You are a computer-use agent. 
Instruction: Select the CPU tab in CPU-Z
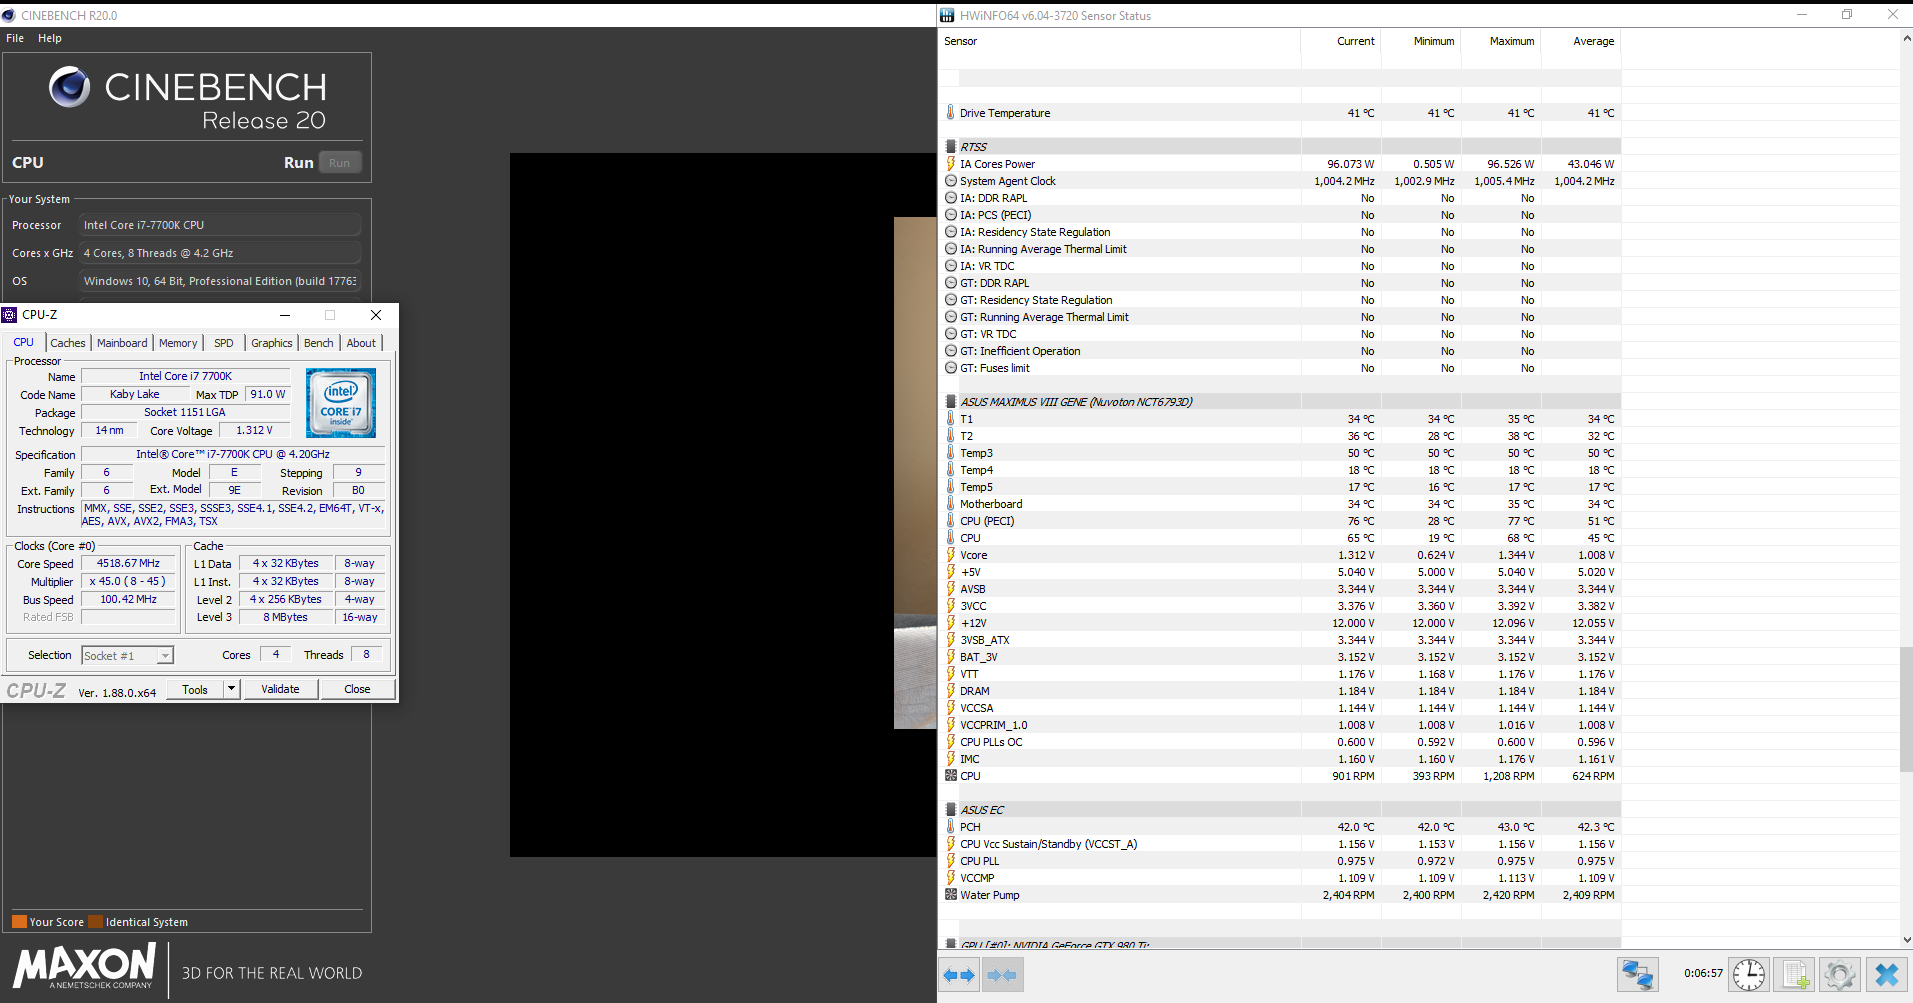coord(24,342)
